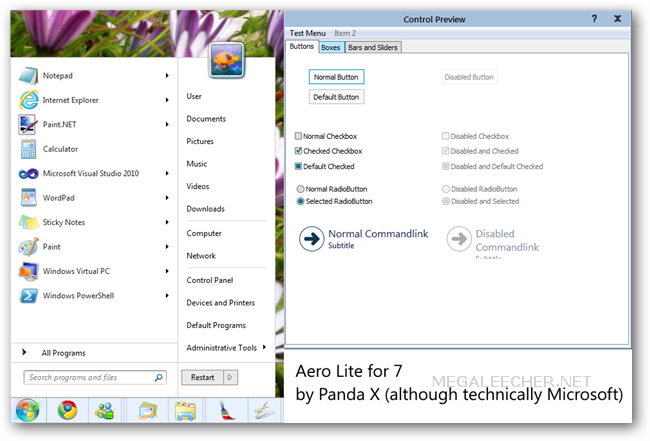Image resolution: width=650 pixels, height=441 pixels.
Task: Switch to the Buttons tab
Action: [301, 46]
